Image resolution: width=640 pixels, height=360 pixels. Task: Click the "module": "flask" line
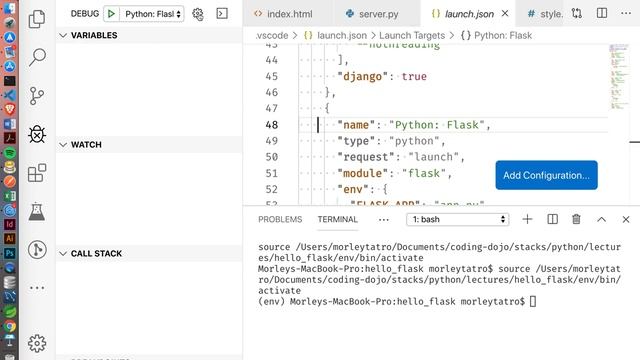point(395,173)
